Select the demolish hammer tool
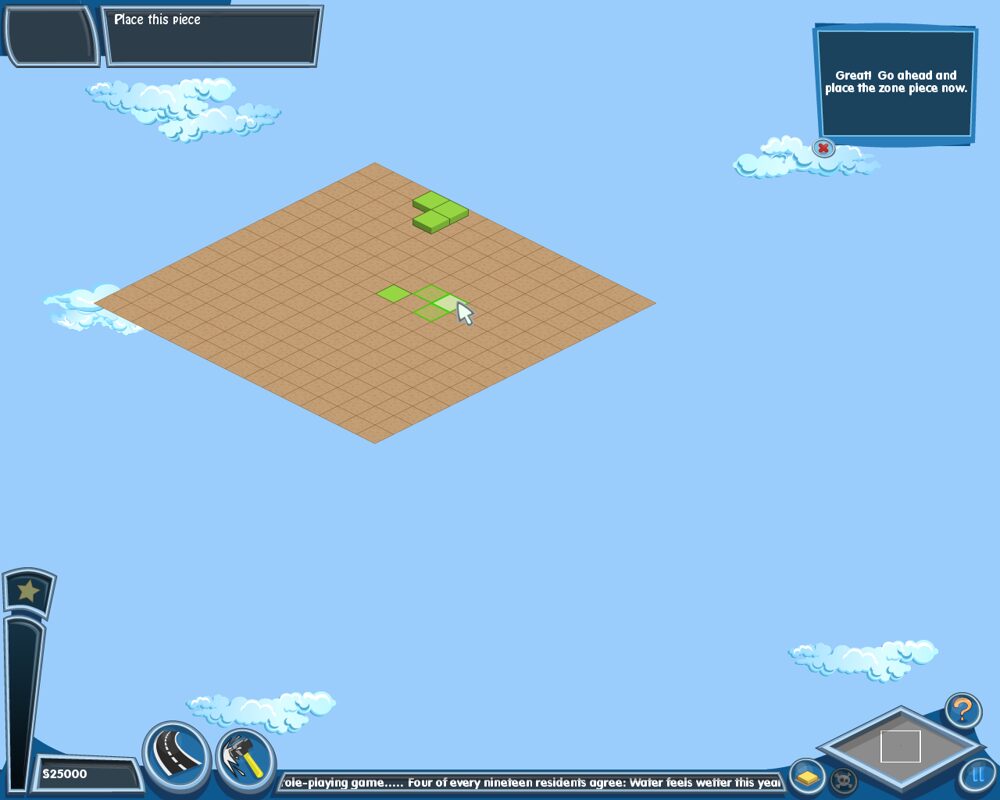1000x800 pixels. [245, 757]
